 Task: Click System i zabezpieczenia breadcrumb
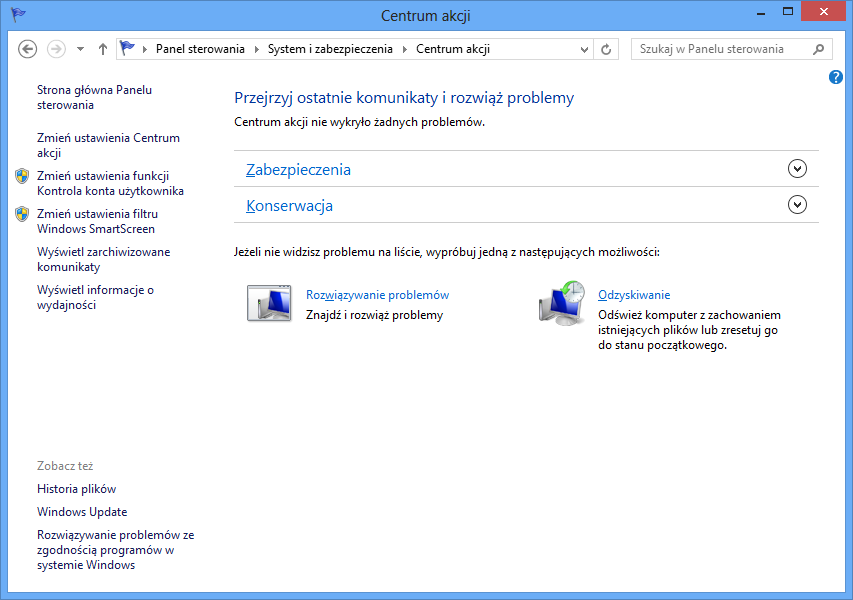click(330, 49)
